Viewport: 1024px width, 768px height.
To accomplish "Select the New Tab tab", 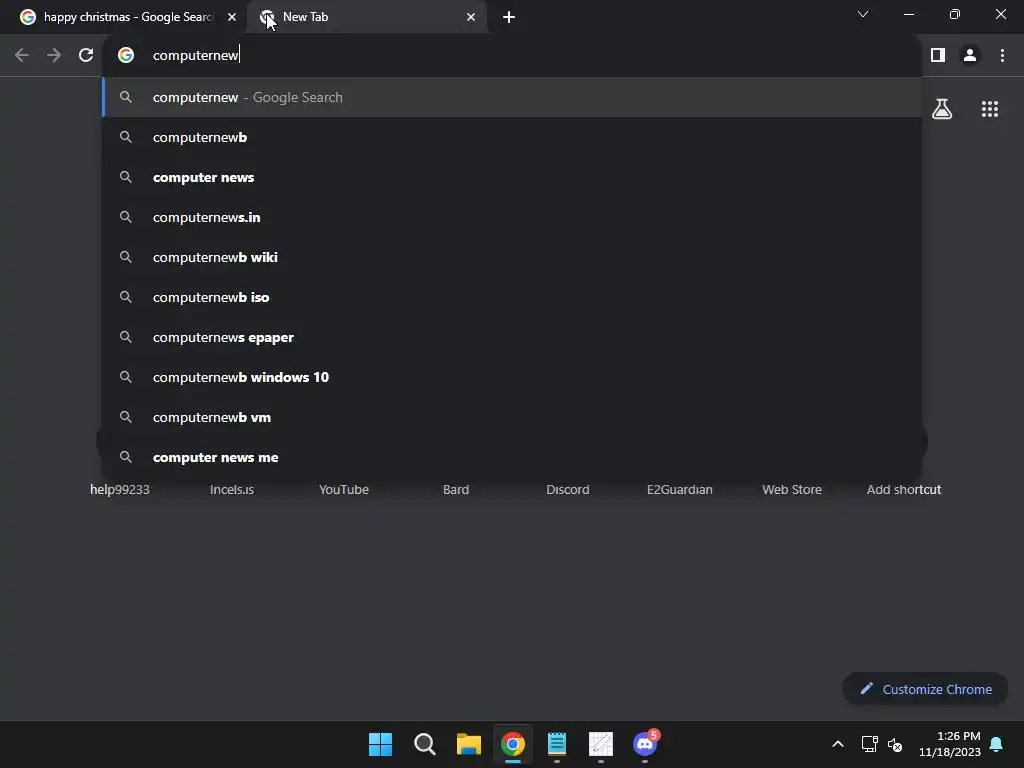I will [366, 17].
